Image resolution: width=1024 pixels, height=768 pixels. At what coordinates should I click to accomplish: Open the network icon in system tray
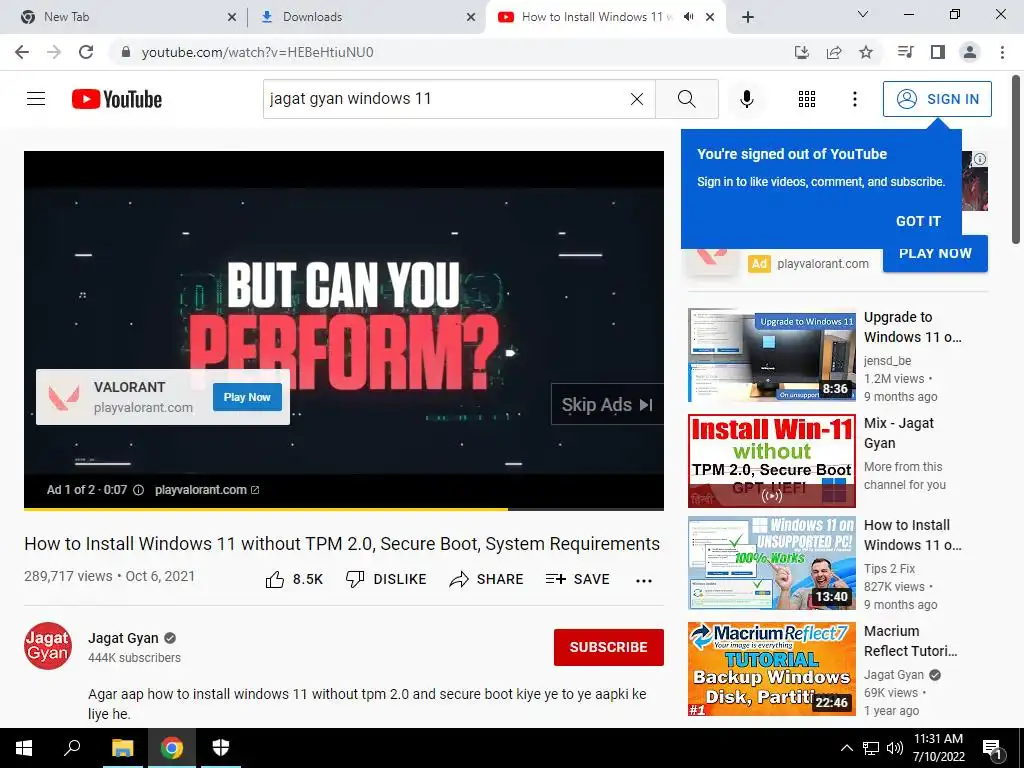871,748
